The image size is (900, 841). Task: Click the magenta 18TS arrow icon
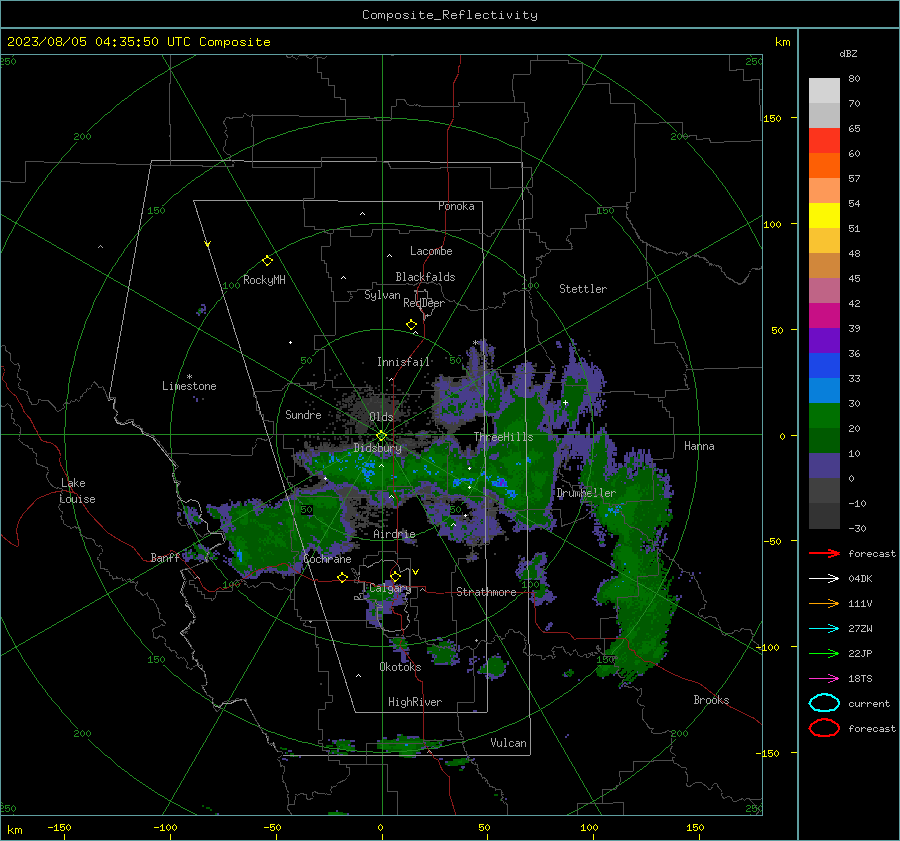point(824,679)
